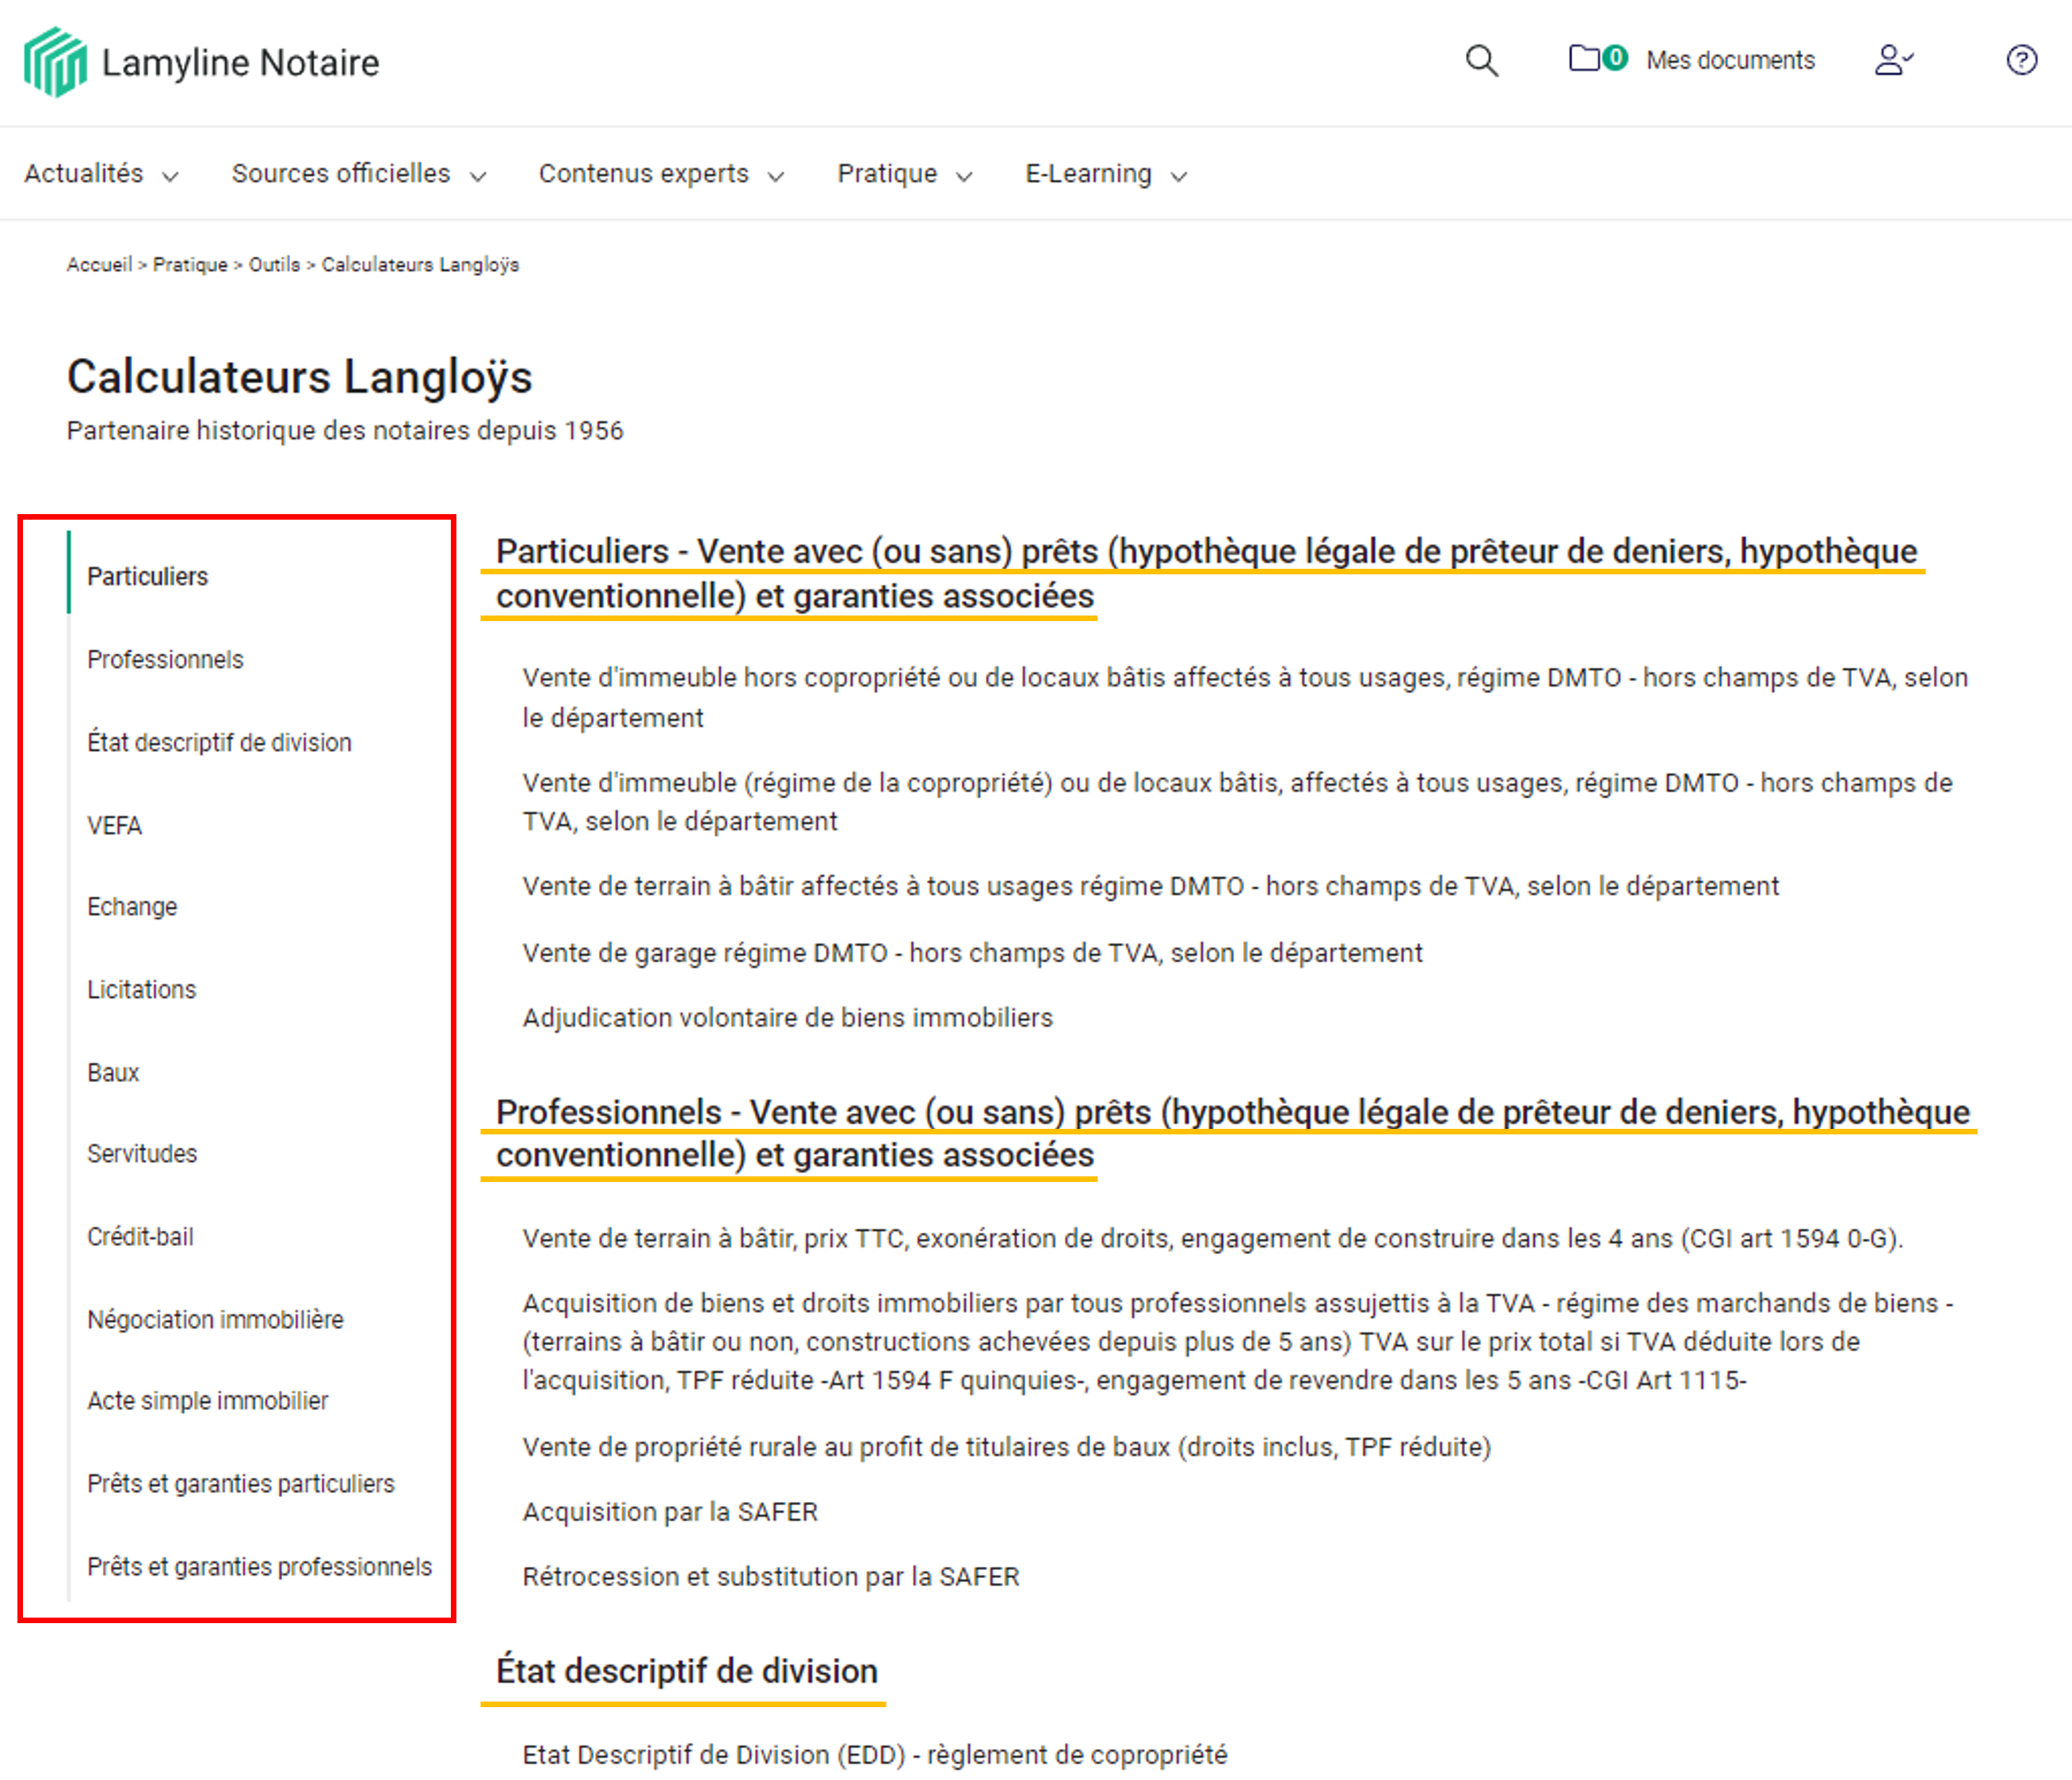Open the Mes documents folder icon
This screenshot has width=2072, height=1780.
pos(1584,59)
